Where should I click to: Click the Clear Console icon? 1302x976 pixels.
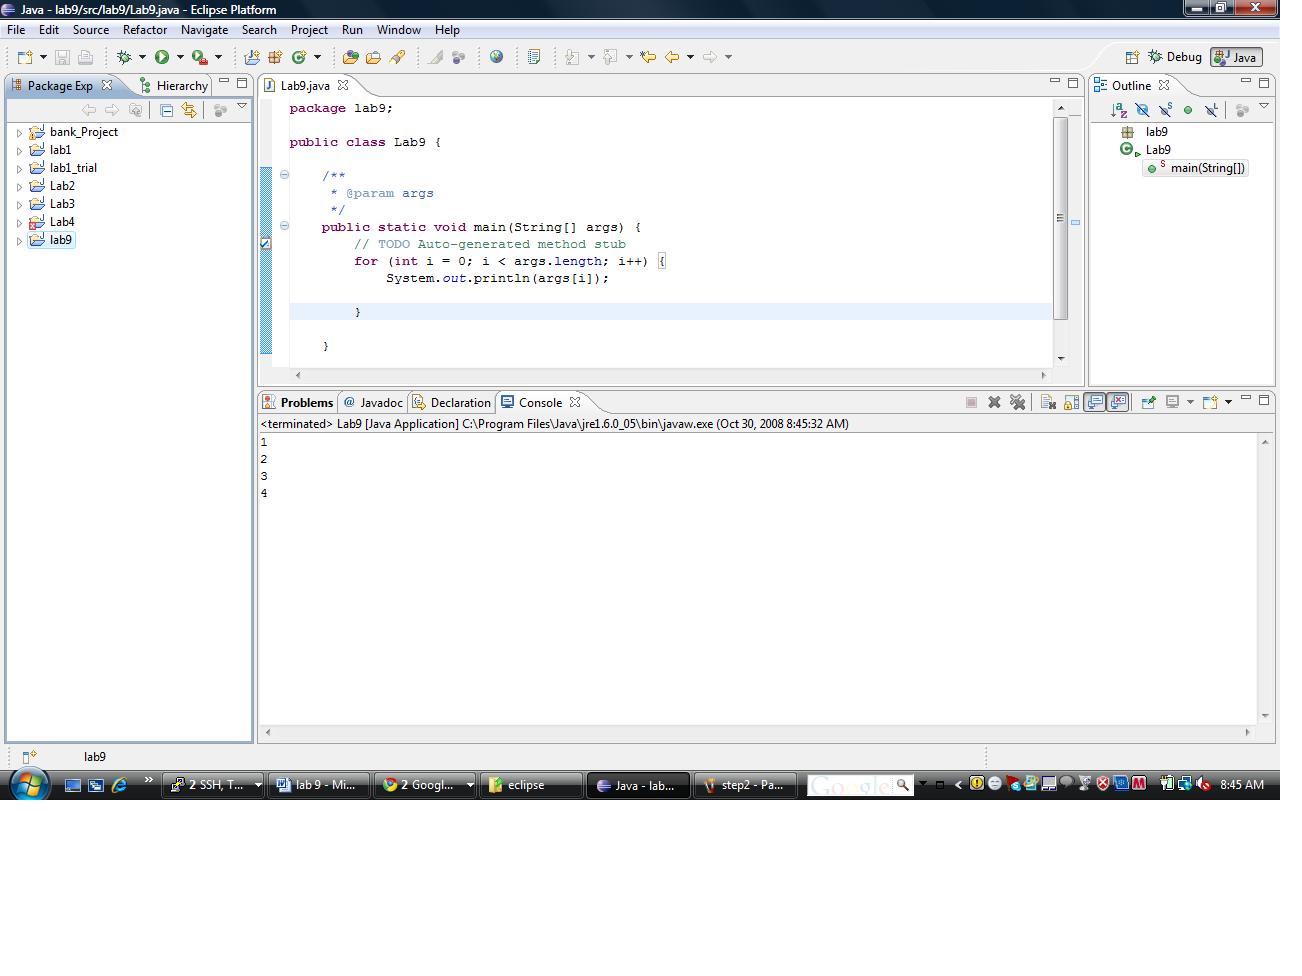pyautogui.click(x=1047, y=402)
